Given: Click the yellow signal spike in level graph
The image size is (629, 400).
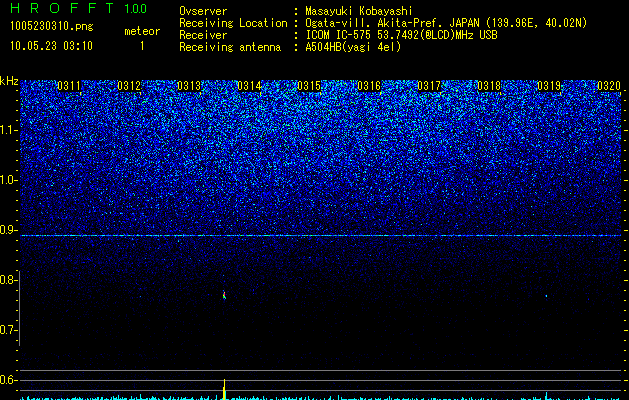Looking at the screenshot, I should point(224,389).
